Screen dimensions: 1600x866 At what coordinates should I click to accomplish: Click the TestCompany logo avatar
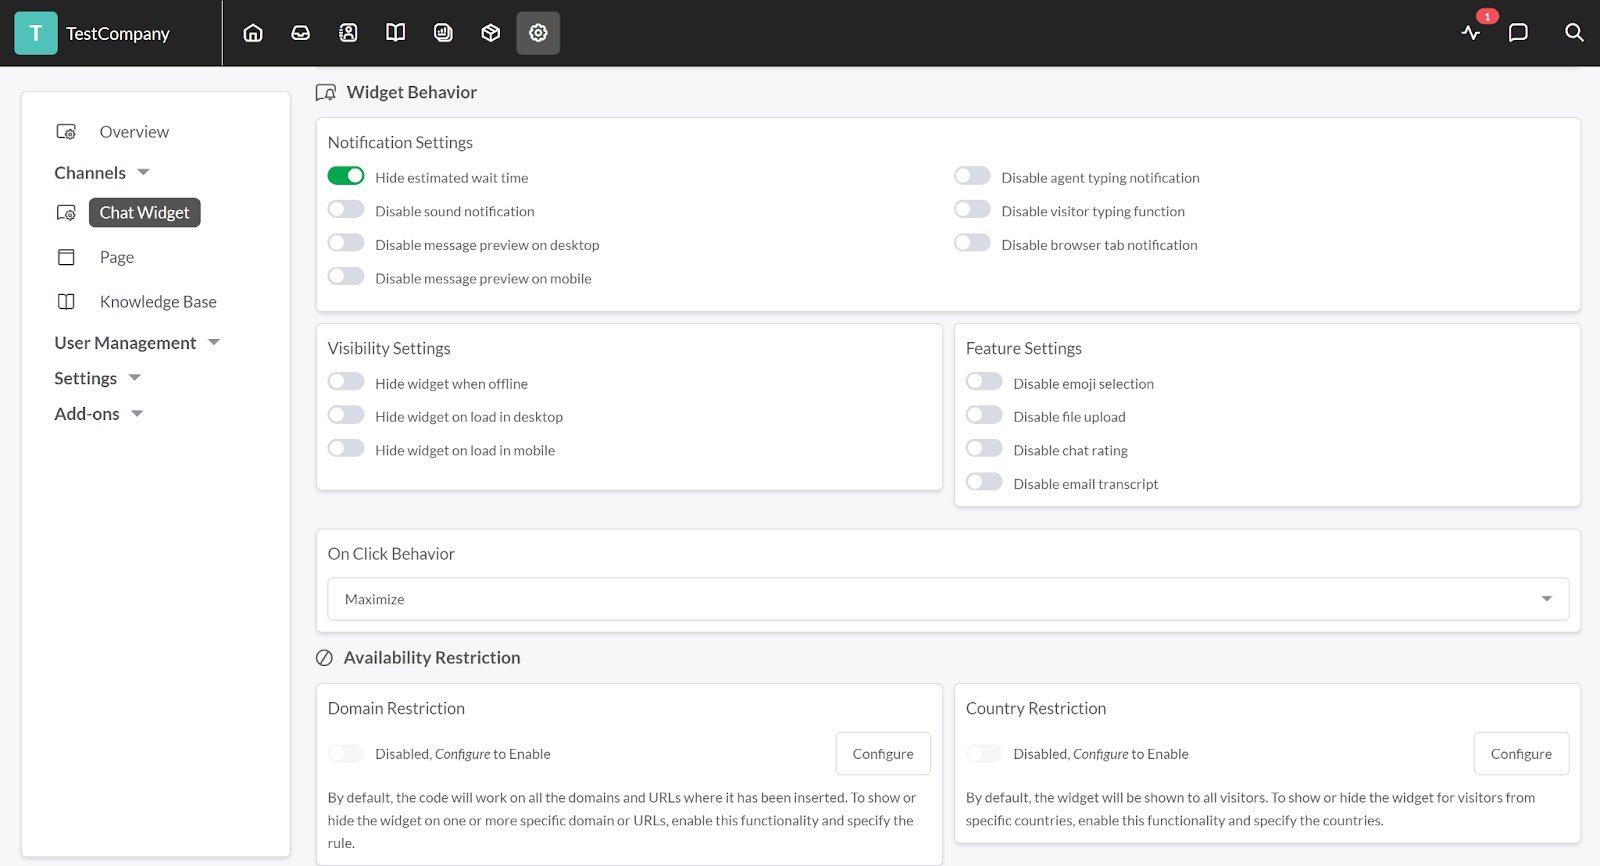(x=36, y=33)
